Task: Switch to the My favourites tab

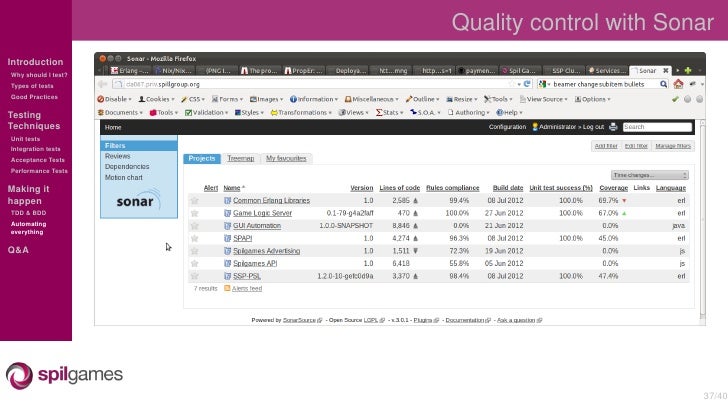Action: [x=286, y=158]
